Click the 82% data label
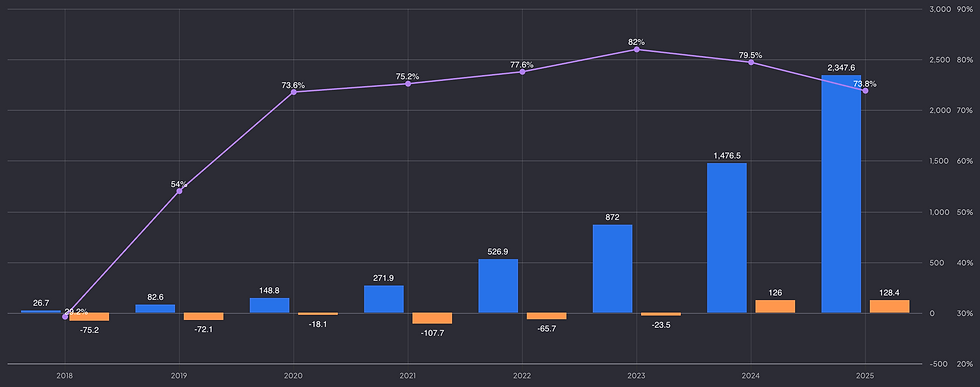980x387 pixels. click(x=637, y=42)
